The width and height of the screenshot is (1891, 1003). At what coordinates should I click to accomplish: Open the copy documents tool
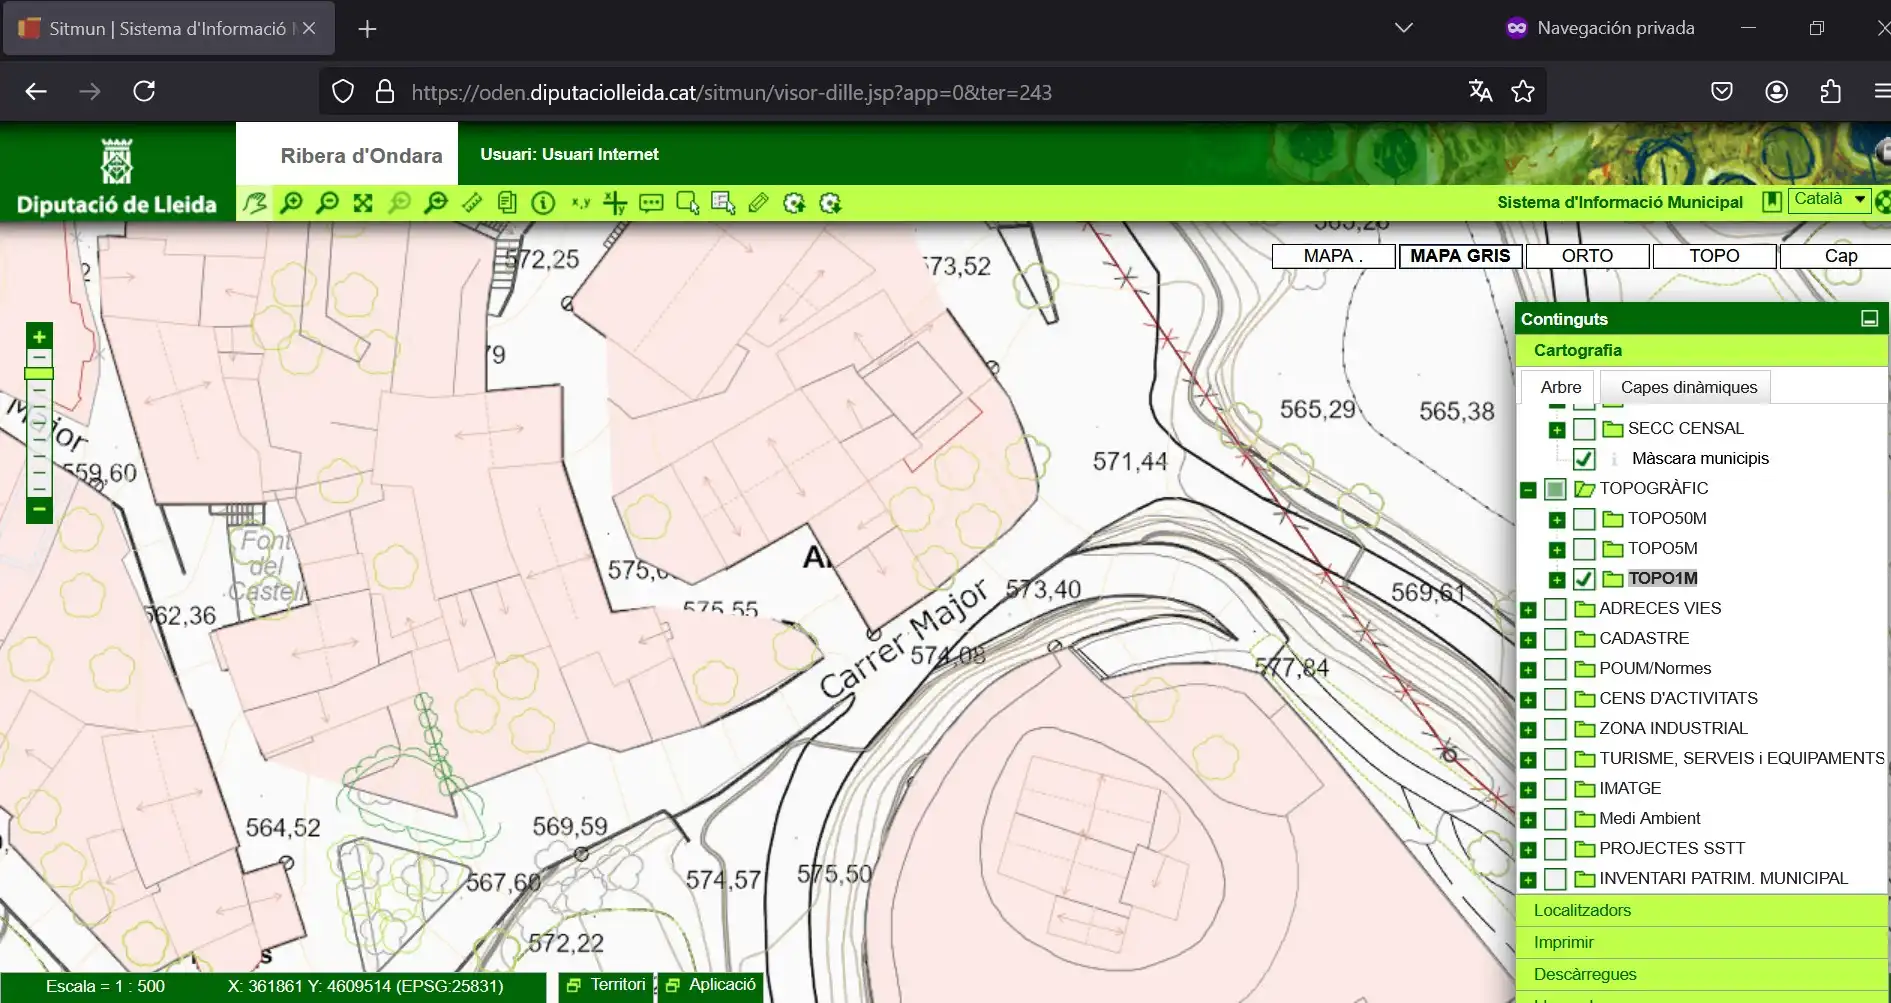(507, 203)
